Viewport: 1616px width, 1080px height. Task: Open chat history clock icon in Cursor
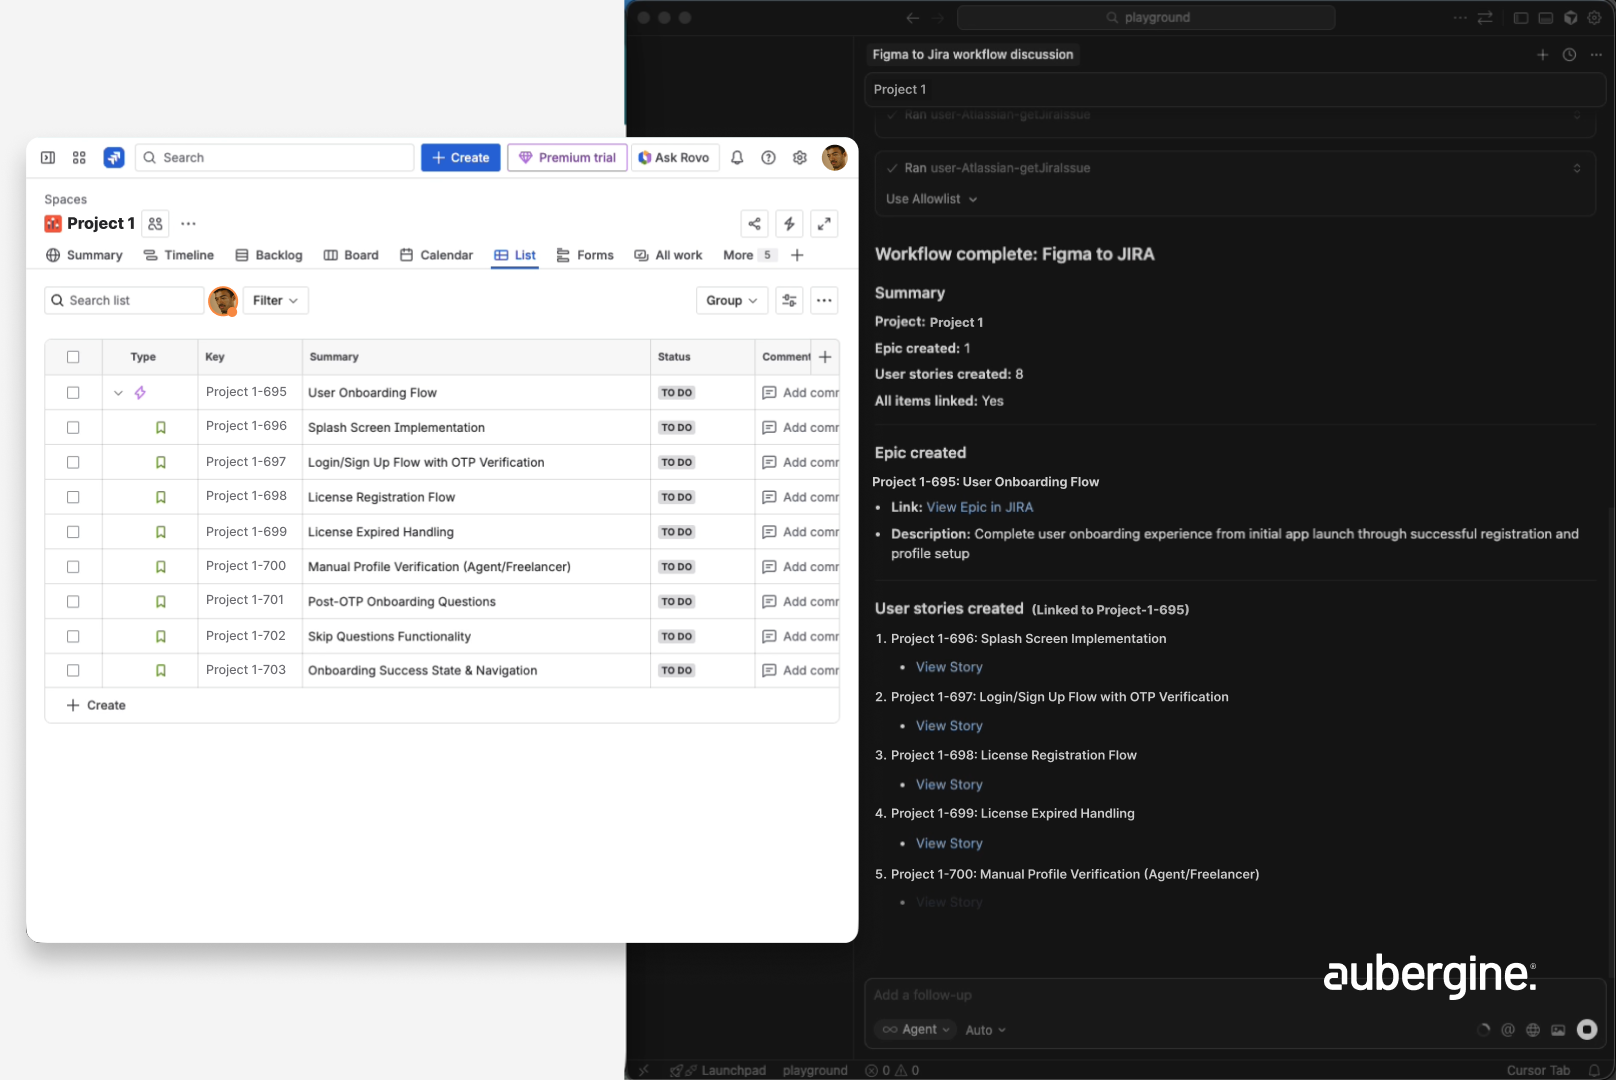point(1569,55)
